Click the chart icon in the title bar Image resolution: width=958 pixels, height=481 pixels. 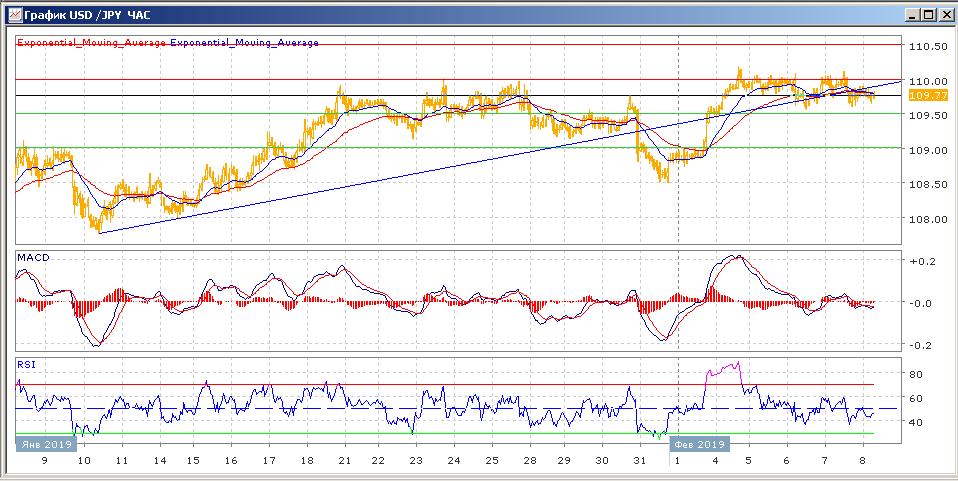(13, 13)
